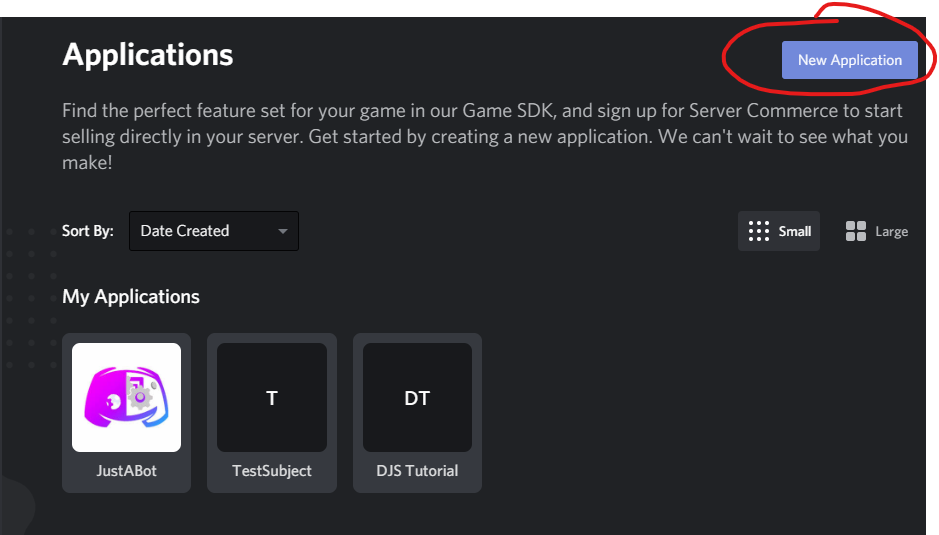
Task: Select the DJS Tutorial "DT" placeholder icon
Action: click(417, 398)
